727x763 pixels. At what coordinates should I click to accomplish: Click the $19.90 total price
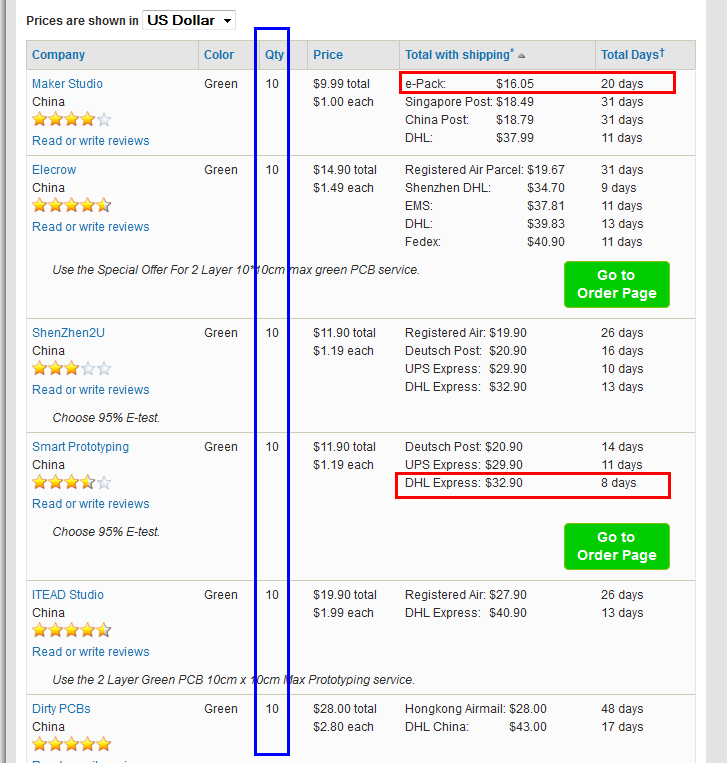coord(345,595)
